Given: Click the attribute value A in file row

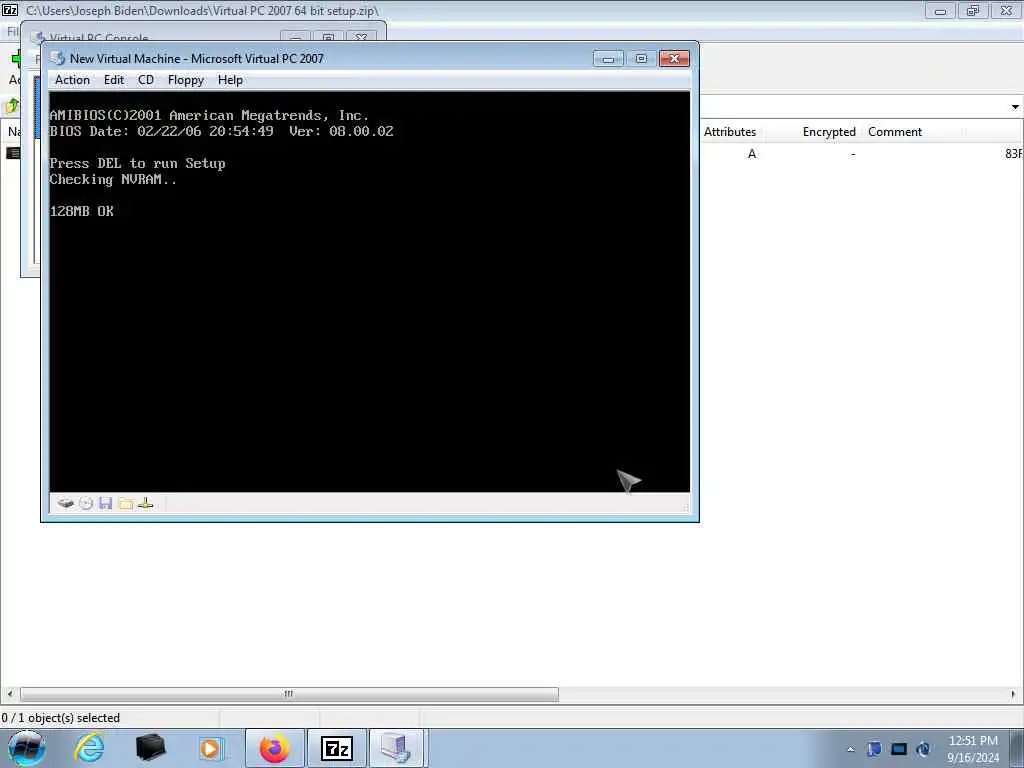Looking at the screenshot, I should click(x=752, y=153).
